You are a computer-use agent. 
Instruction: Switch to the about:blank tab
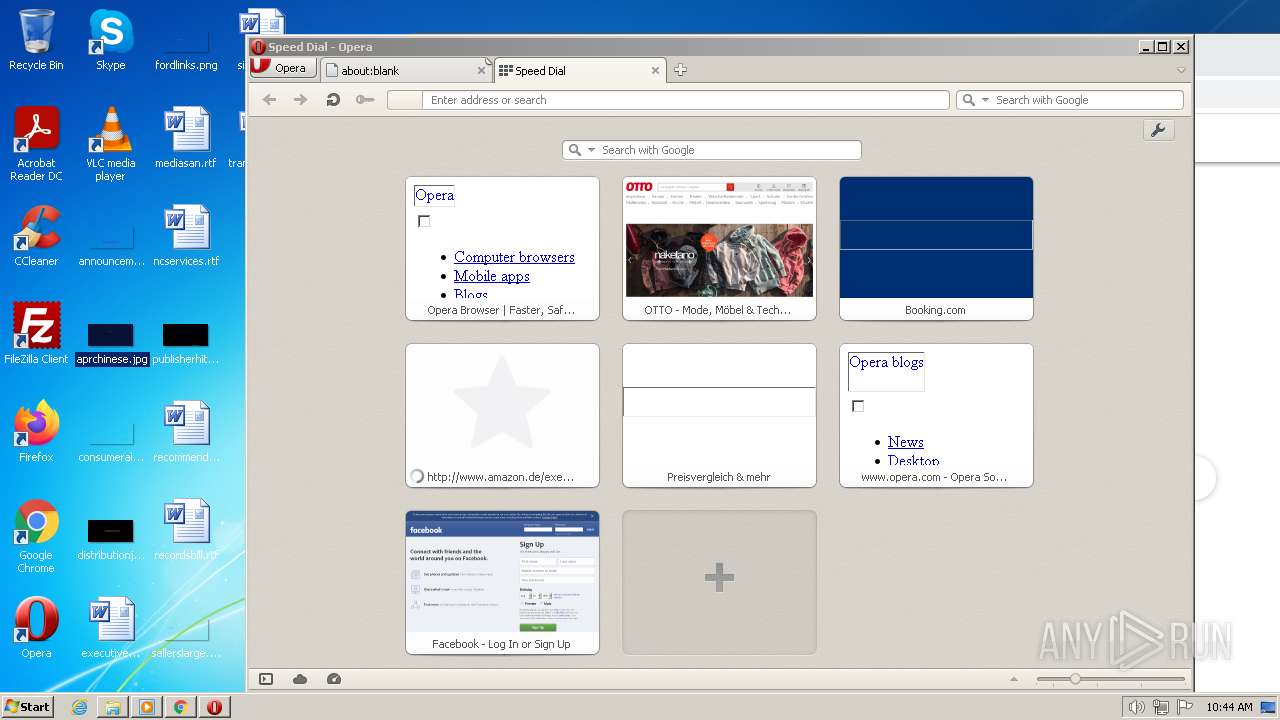(406, 70)
